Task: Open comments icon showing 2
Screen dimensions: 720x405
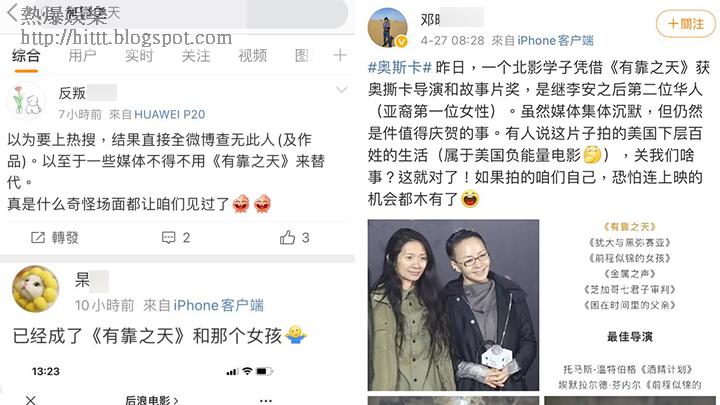Action: tap(169, 237)
